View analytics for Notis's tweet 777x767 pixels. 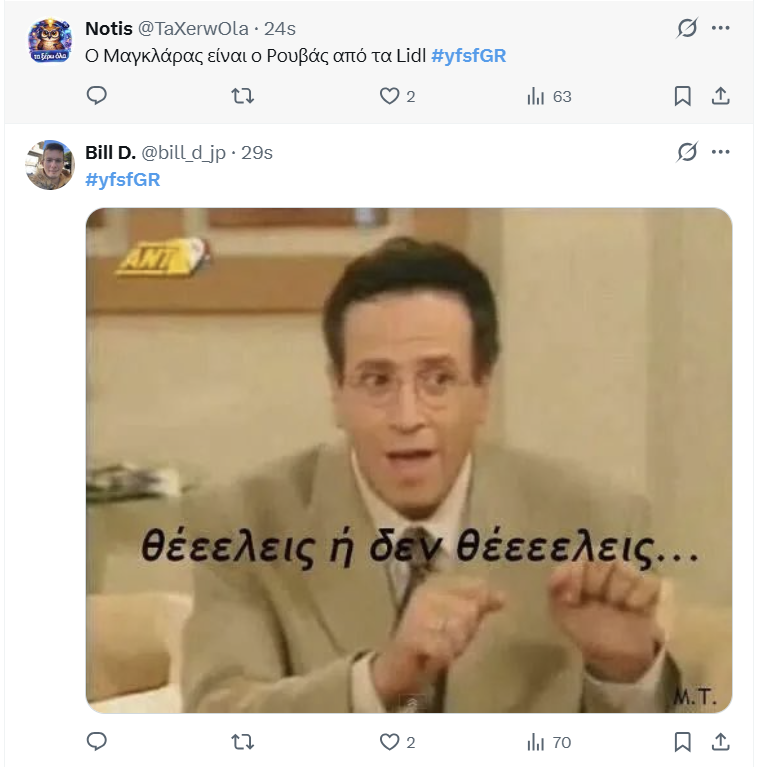click(x=536, y=96)
